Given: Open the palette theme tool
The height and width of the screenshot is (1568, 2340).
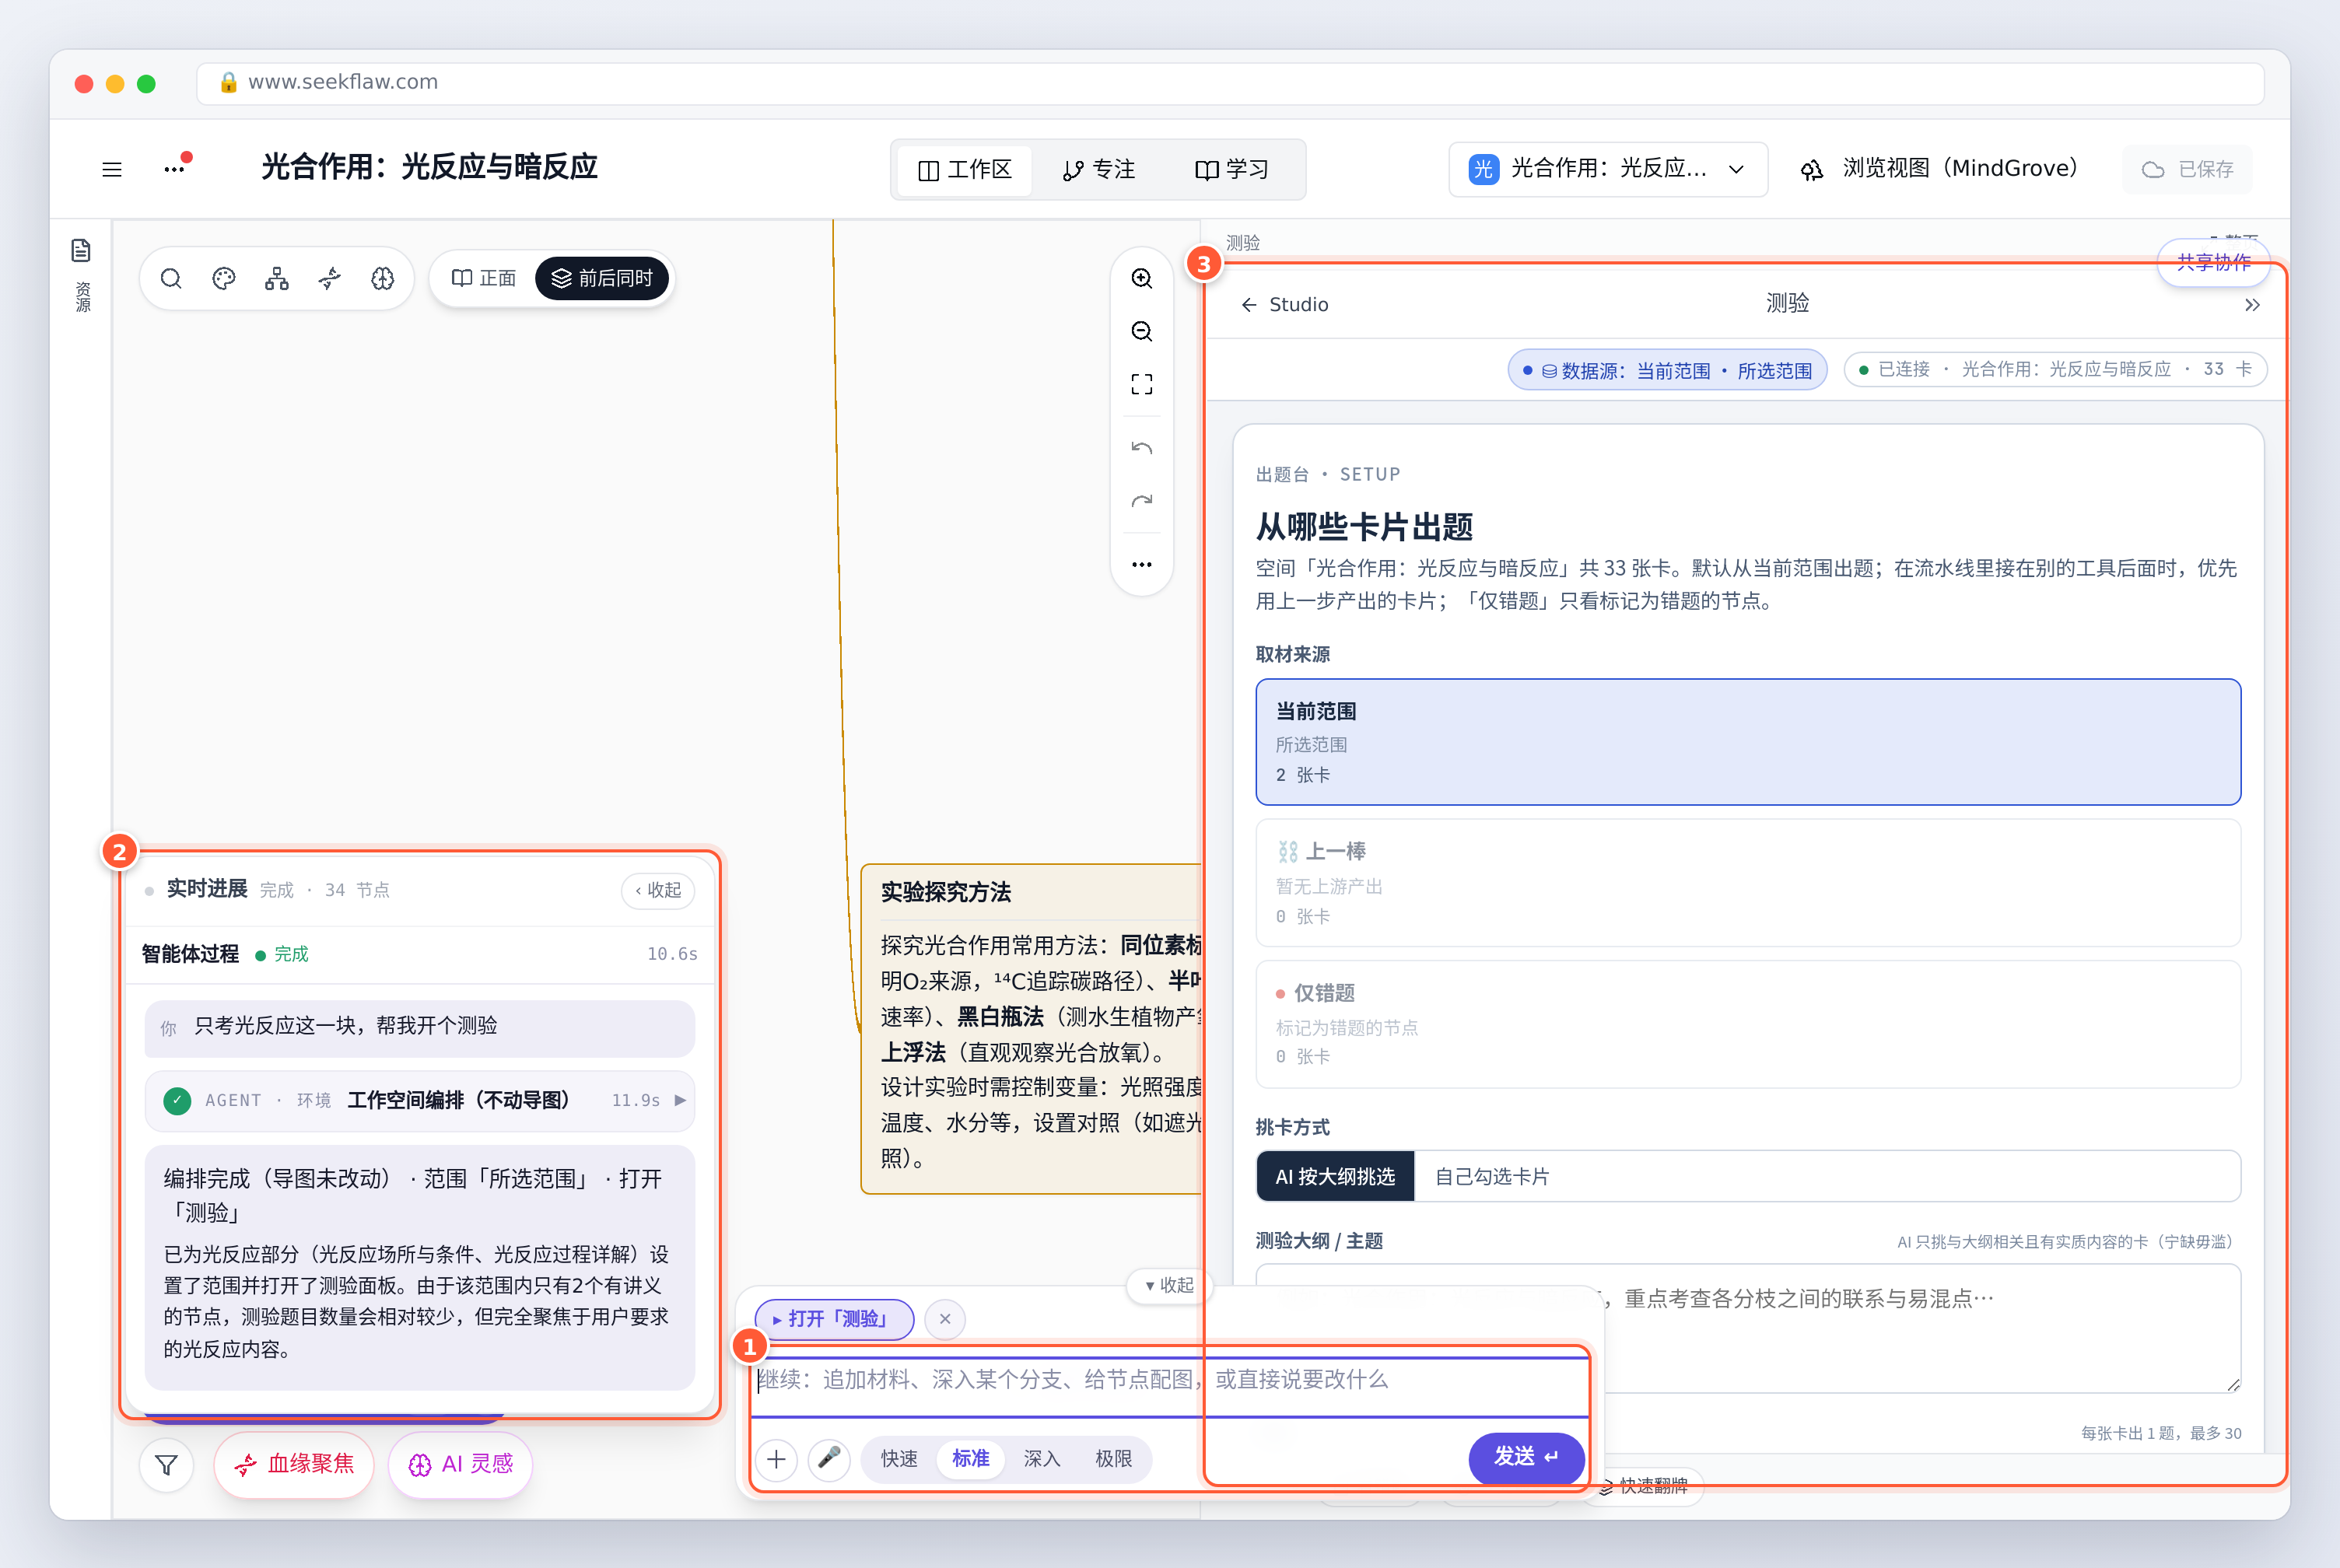Looking at the screenshot, I should (x=224, y=278).
